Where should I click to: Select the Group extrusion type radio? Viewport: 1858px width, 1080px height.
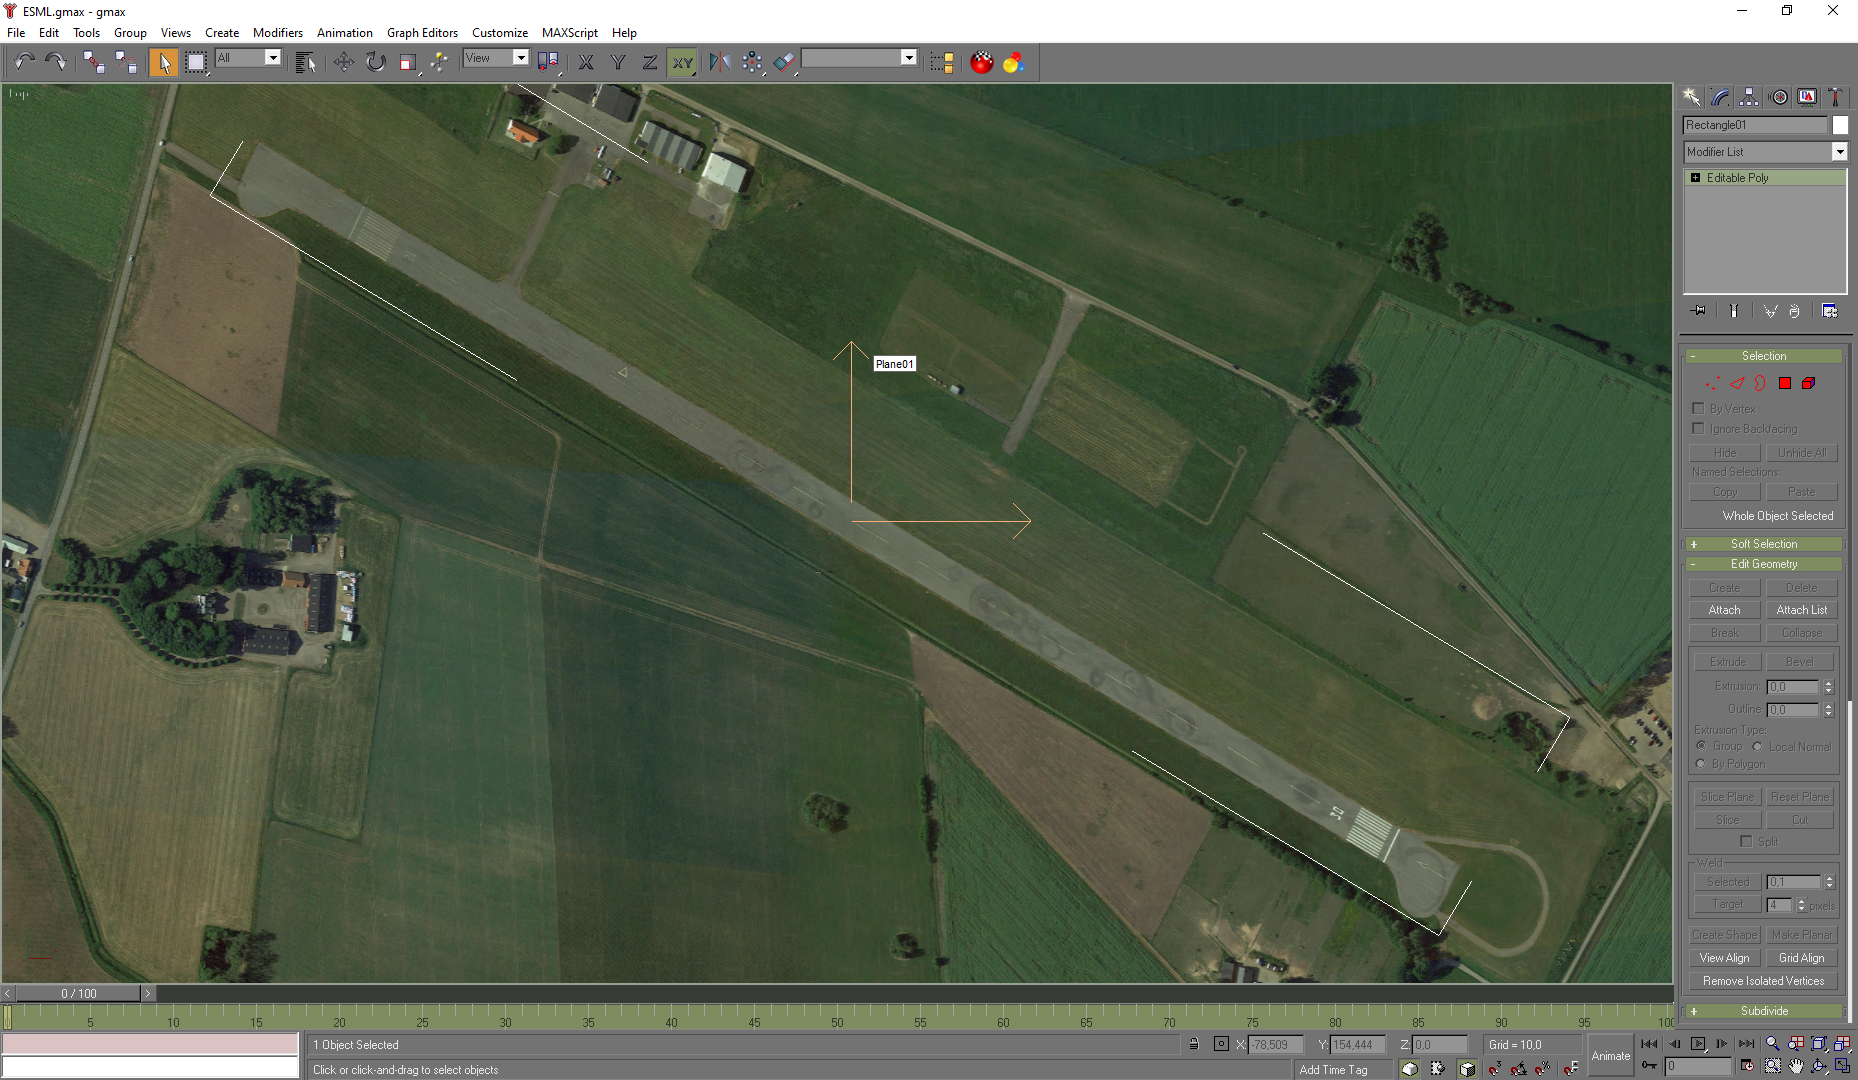tap(1701, 746)
